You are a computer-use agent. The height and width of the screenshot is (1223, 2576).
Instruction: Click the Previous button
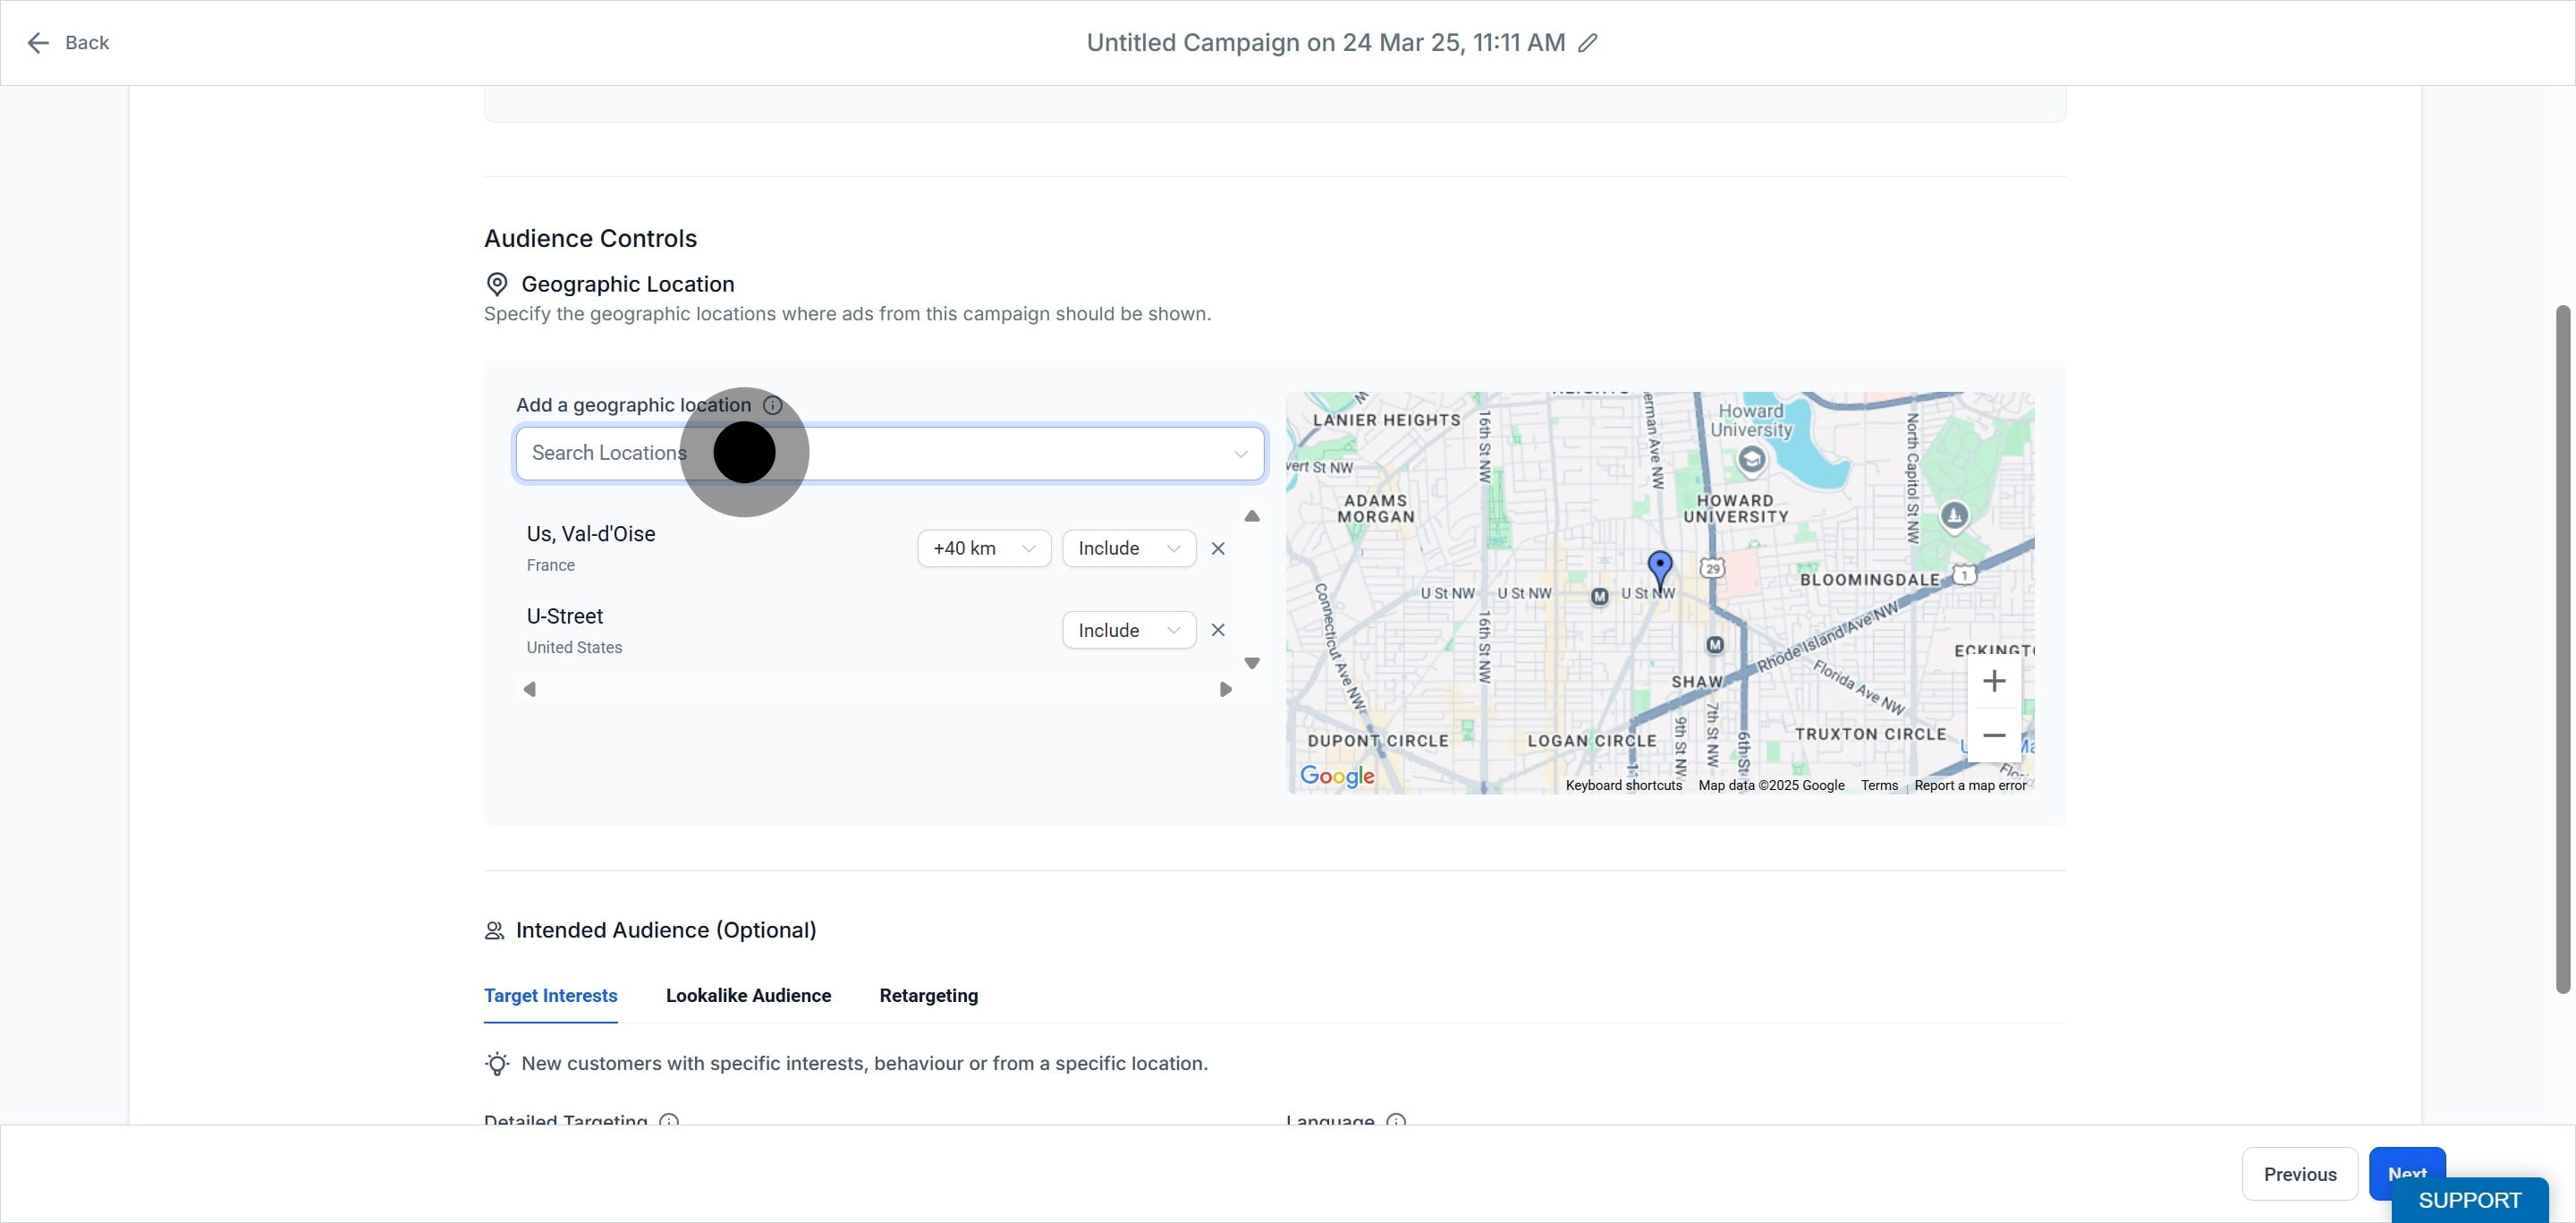[2300, 1174]
